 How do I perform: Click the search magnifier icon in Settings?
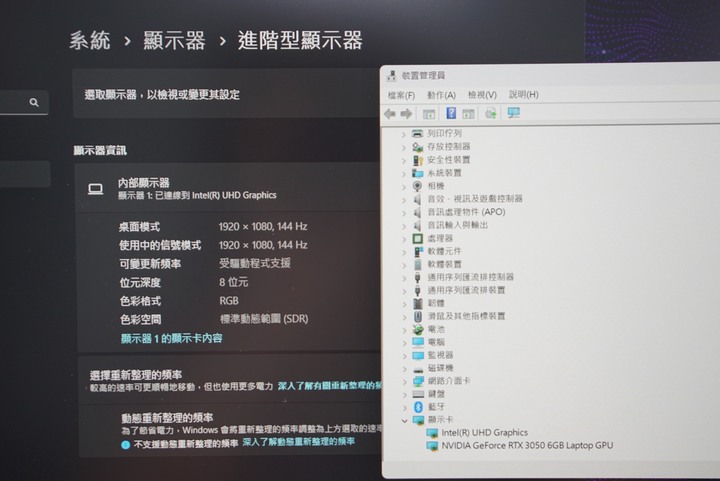(x=34, y=102)
